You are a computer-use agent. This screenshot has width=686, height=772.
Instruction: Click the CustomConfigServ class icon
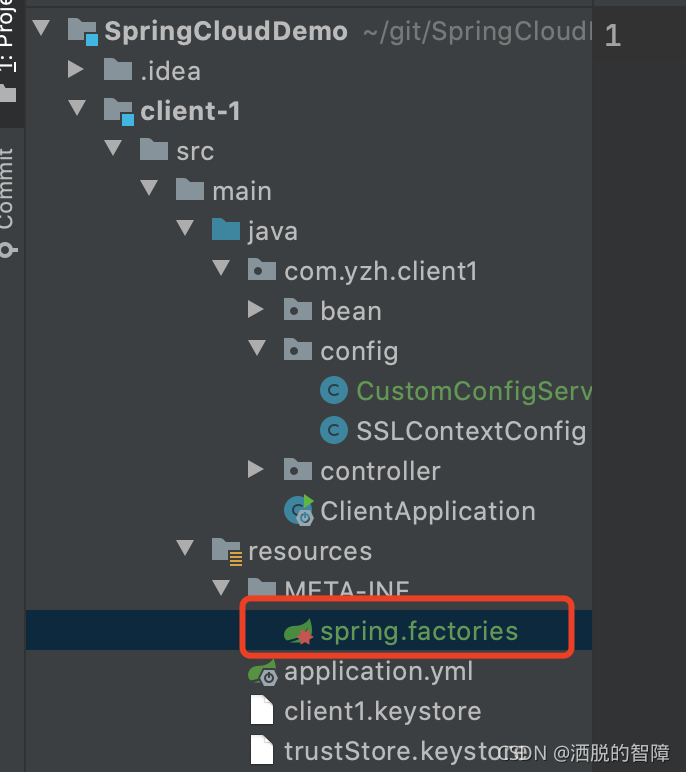click(334, 390)
